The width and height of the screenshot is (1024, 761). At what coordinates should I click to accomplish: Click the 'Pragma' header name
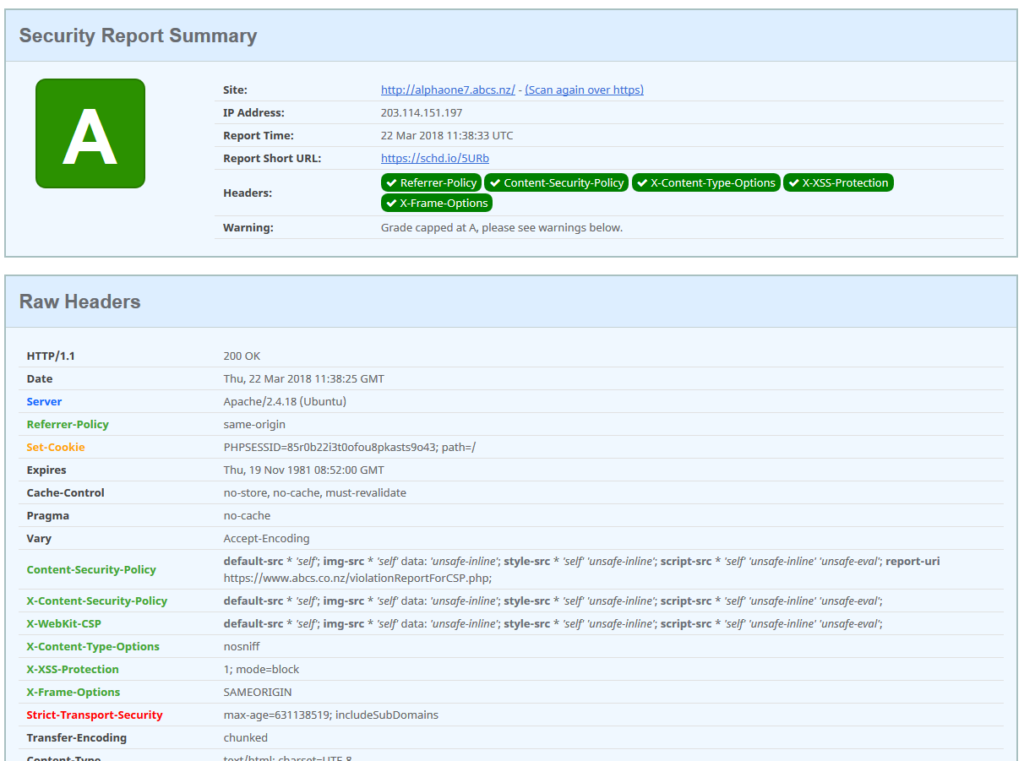point(48,516)
